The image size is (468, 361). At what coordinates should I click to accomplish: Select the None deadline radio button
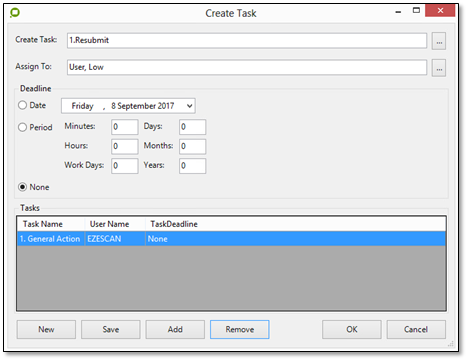pos(22,187)
